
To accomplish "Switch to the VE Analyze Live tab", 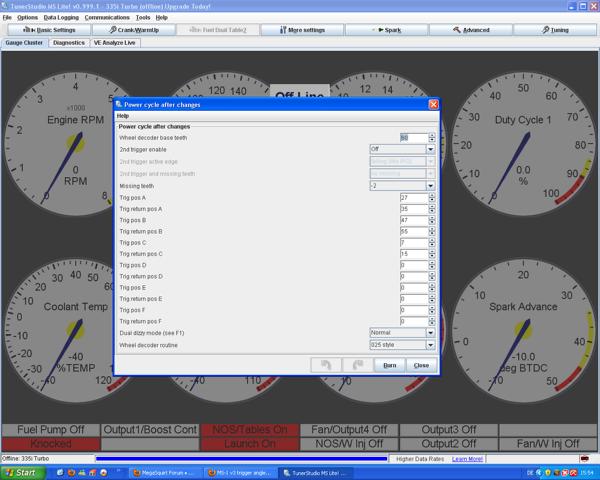I will pos(115,43).
